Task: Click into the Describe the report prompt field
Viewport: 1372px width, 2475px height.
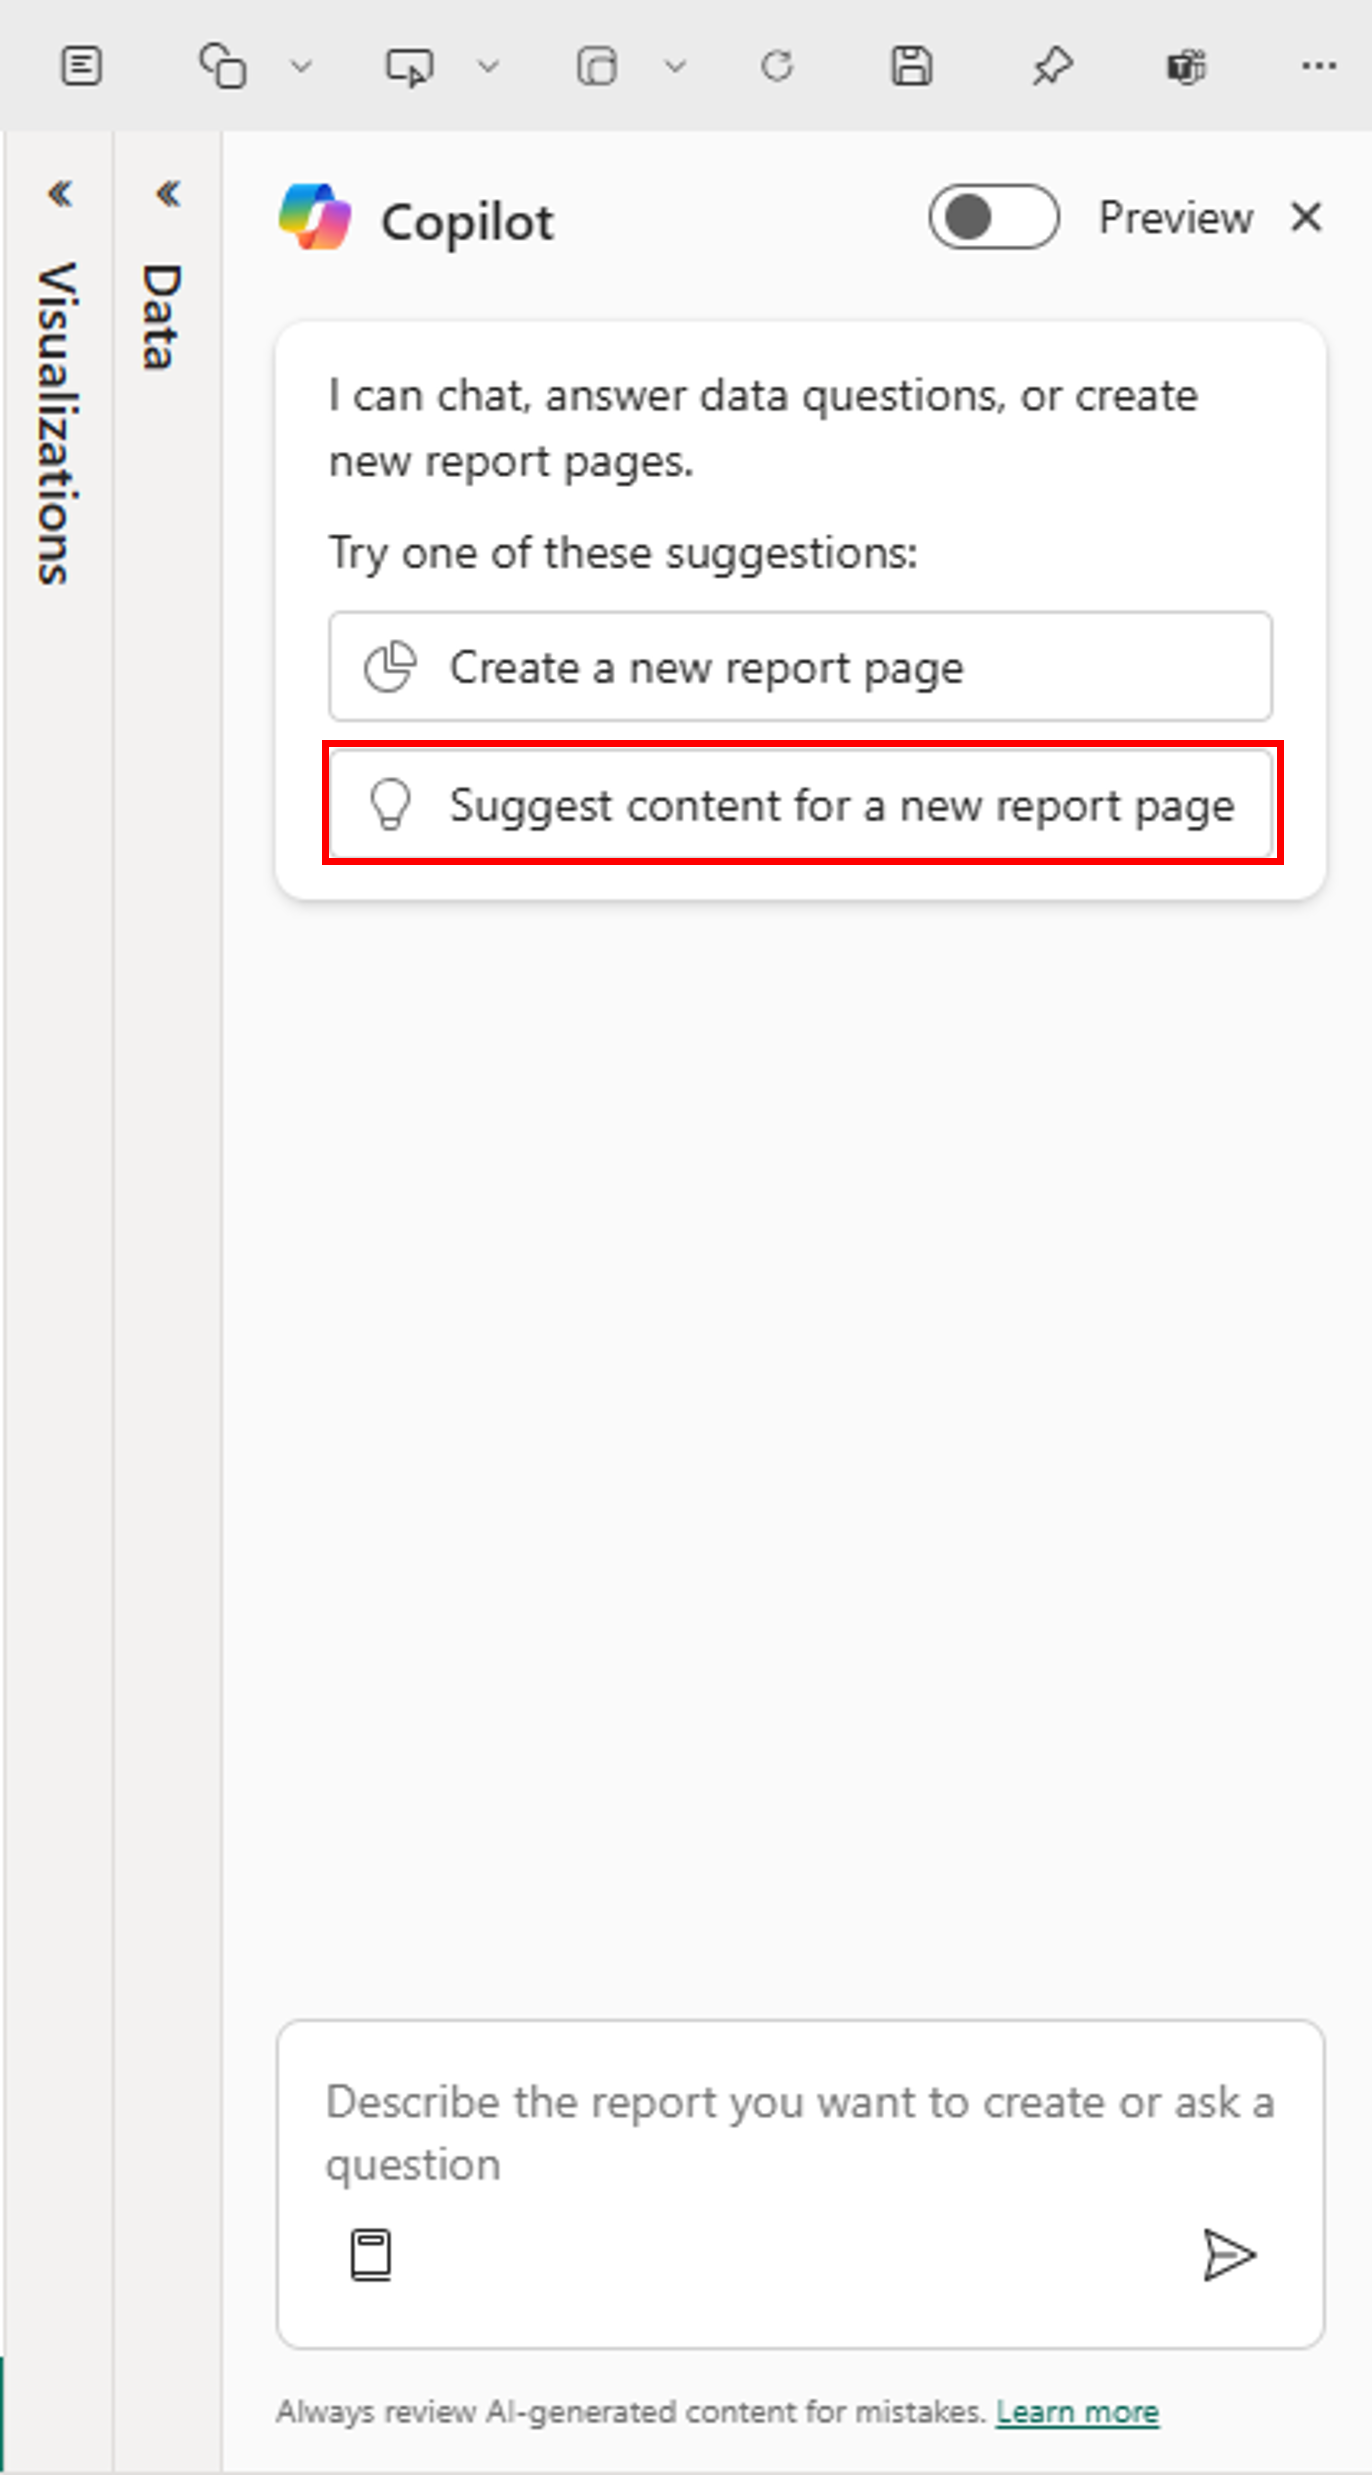Action: [x=800, y=2134]
